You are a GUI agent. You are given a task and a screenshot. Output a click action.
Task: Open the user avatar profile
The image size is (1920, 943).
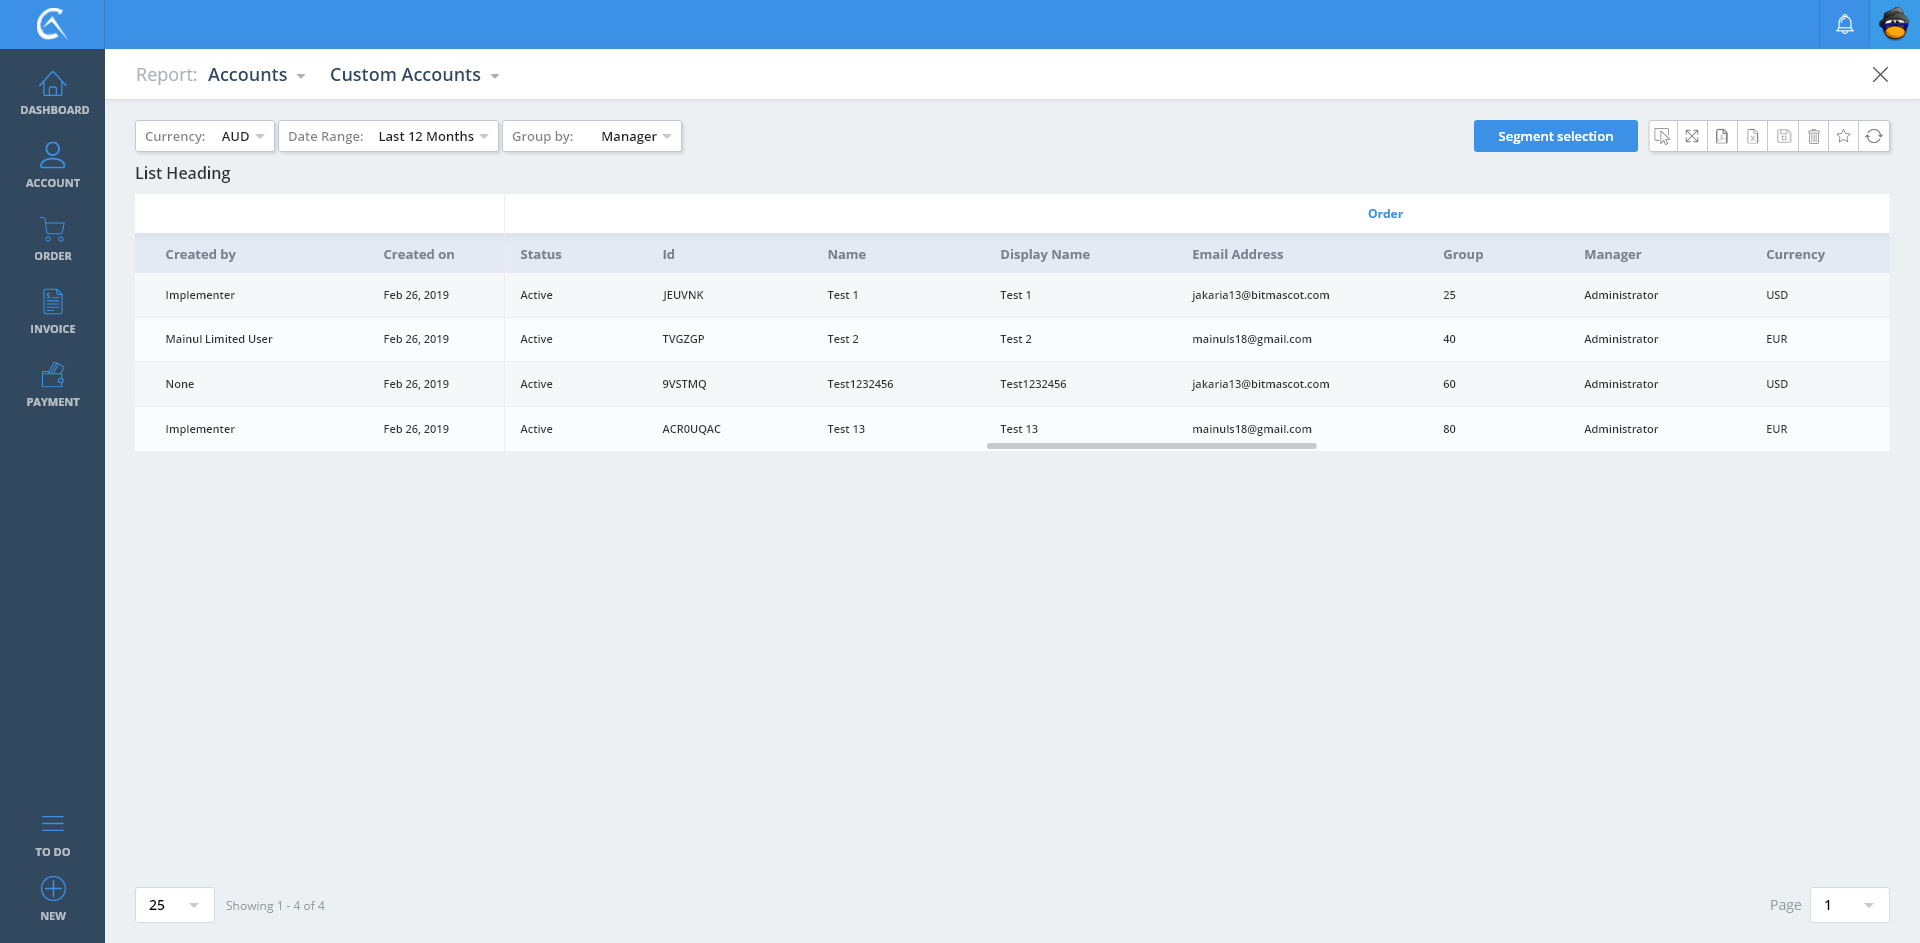pyautogui.click(x=1894, y=24)
